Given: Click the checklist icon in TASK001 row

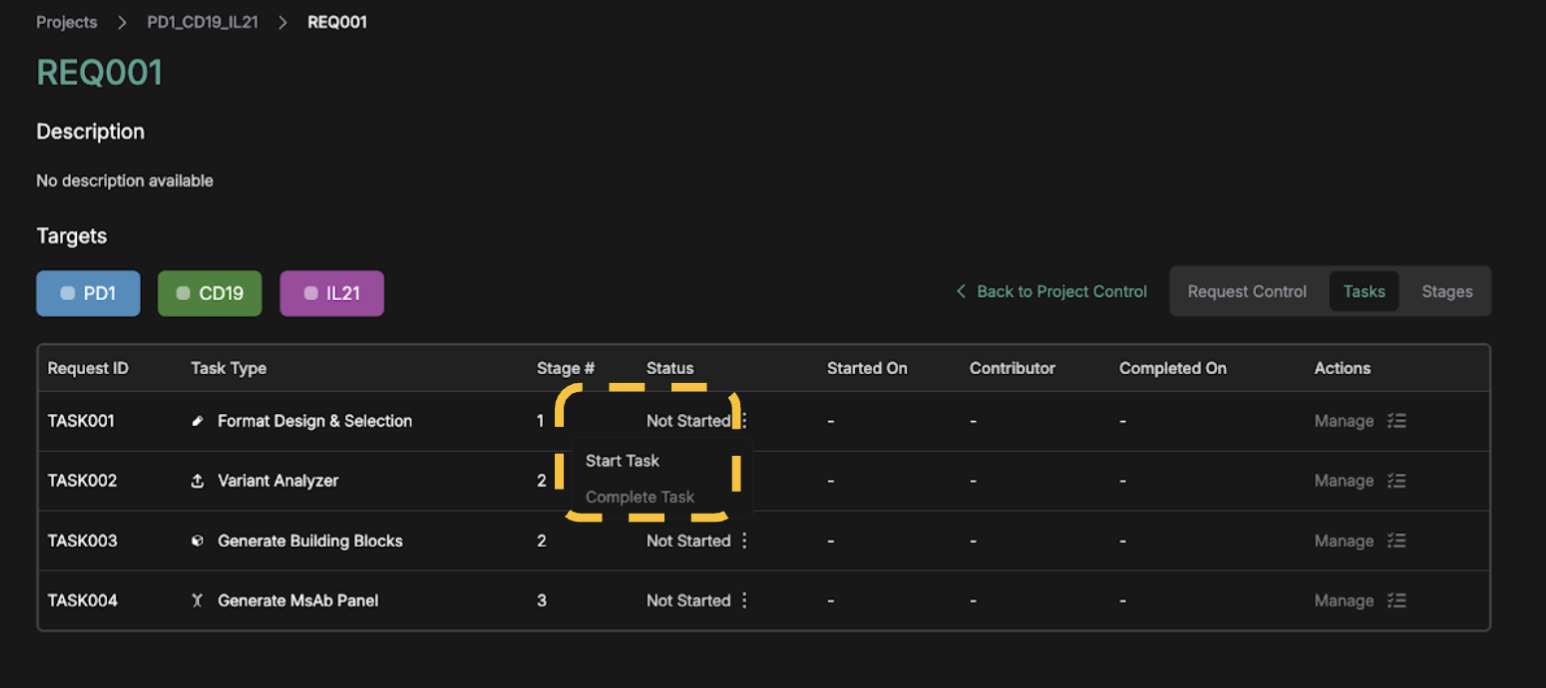Looking at the screenshot, I should coord(1397,421).
